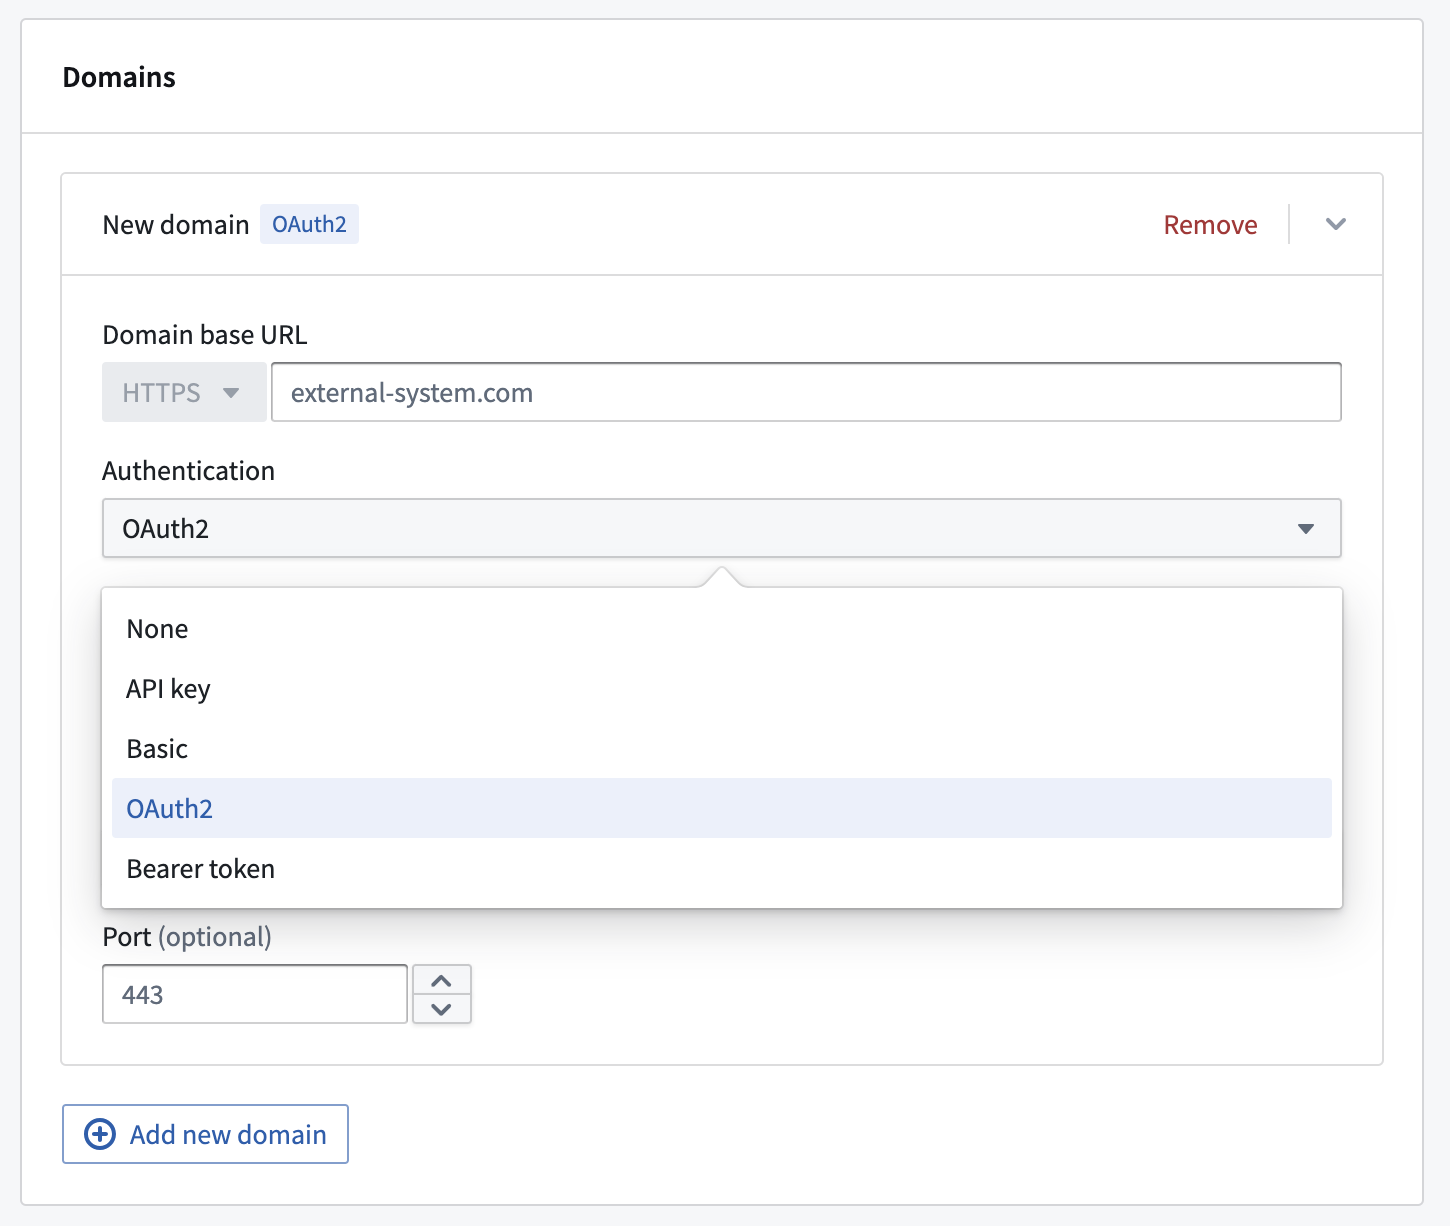
Task: Click the Remove link for New domain
Action: tap(1210, 225)
